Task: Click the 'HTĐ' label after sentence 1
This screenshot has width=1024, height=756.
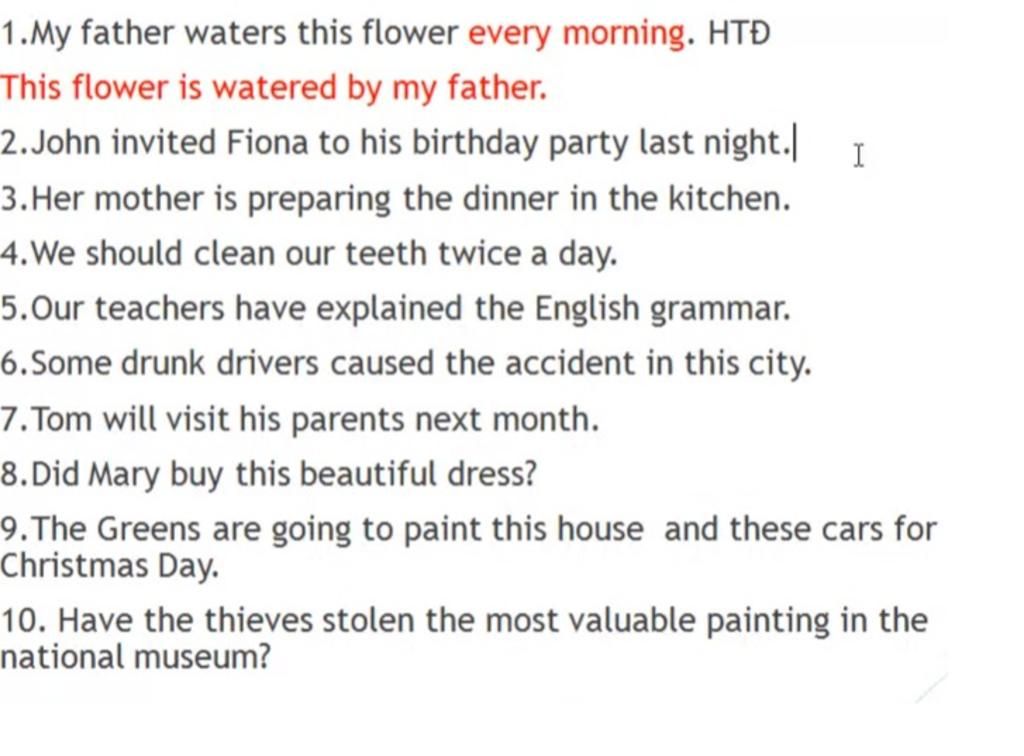Action: (739, 33)
